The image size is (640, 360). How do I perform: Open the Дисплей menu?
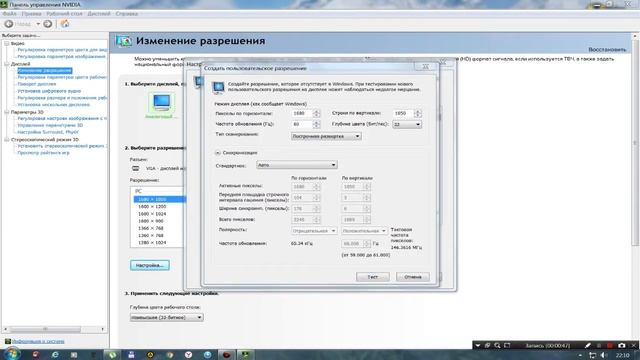pyautogui.click(x=99, y=14)
